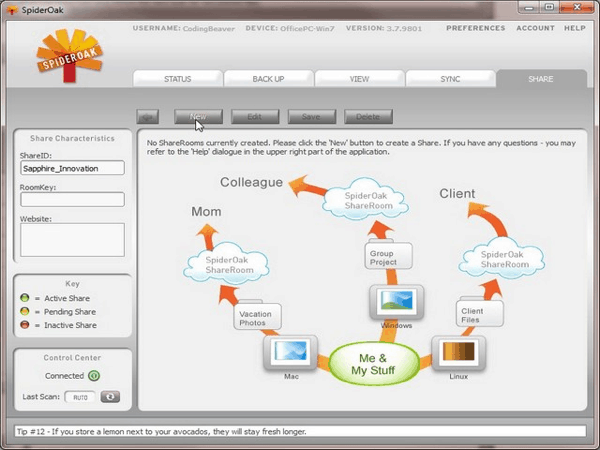Click the Windows computer icon
600x450 pixels.
396,302
